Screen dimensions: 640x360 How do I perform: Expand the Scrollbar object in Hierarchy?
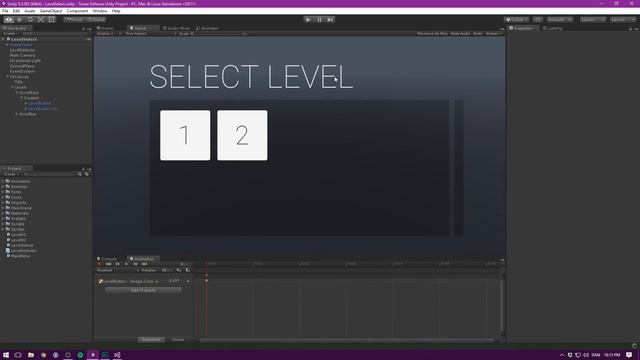(x=17, y=114)
